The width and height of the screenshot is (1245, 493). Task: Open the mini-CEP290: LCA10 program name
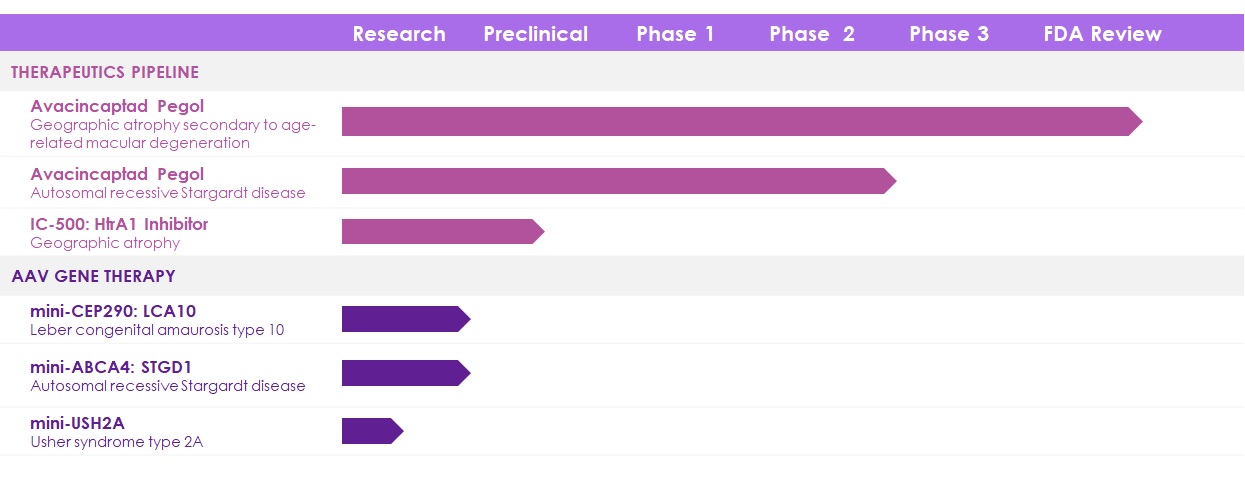coord(113,311)
